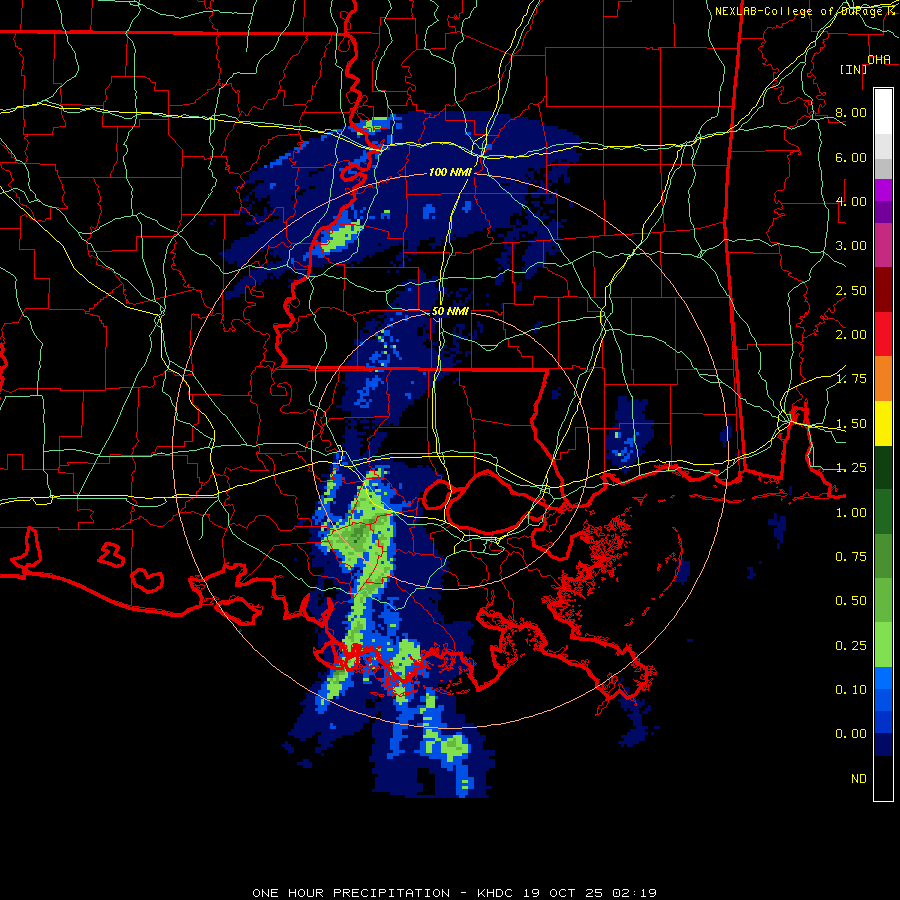Pick the bright magenta legend swatch
The width and height of the screenshot is (900, 900).
(883, 190)
